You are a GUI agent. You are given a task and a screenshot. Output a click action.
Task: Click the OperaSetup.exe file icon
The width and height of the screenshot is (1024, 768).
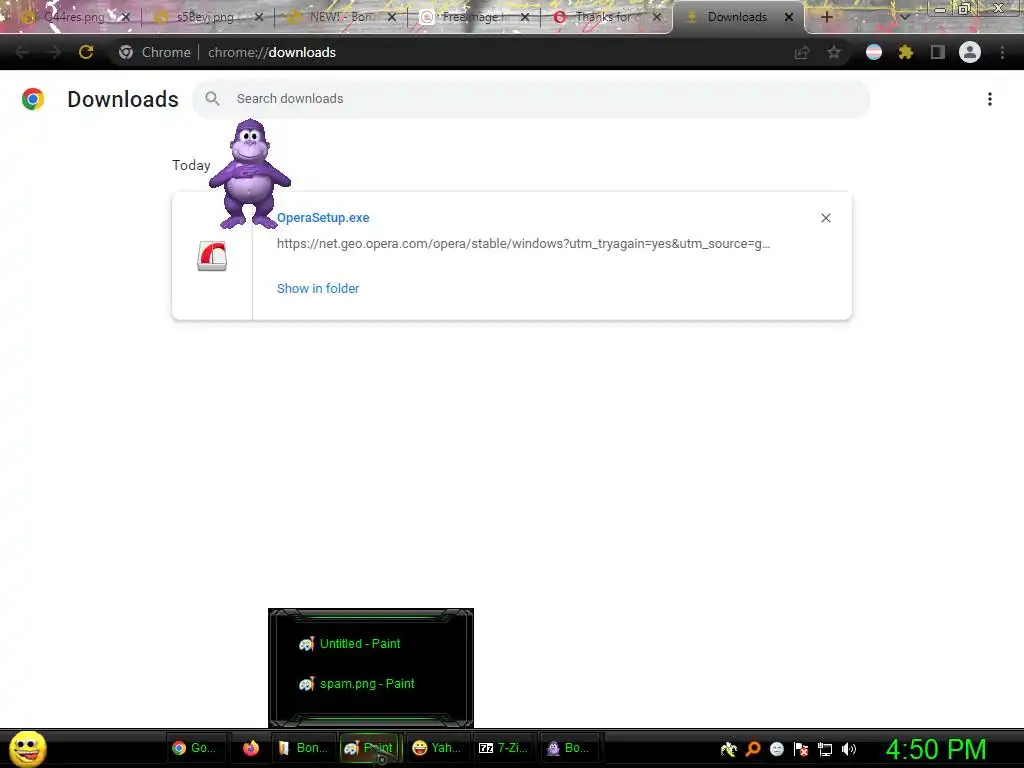(212, 256)
